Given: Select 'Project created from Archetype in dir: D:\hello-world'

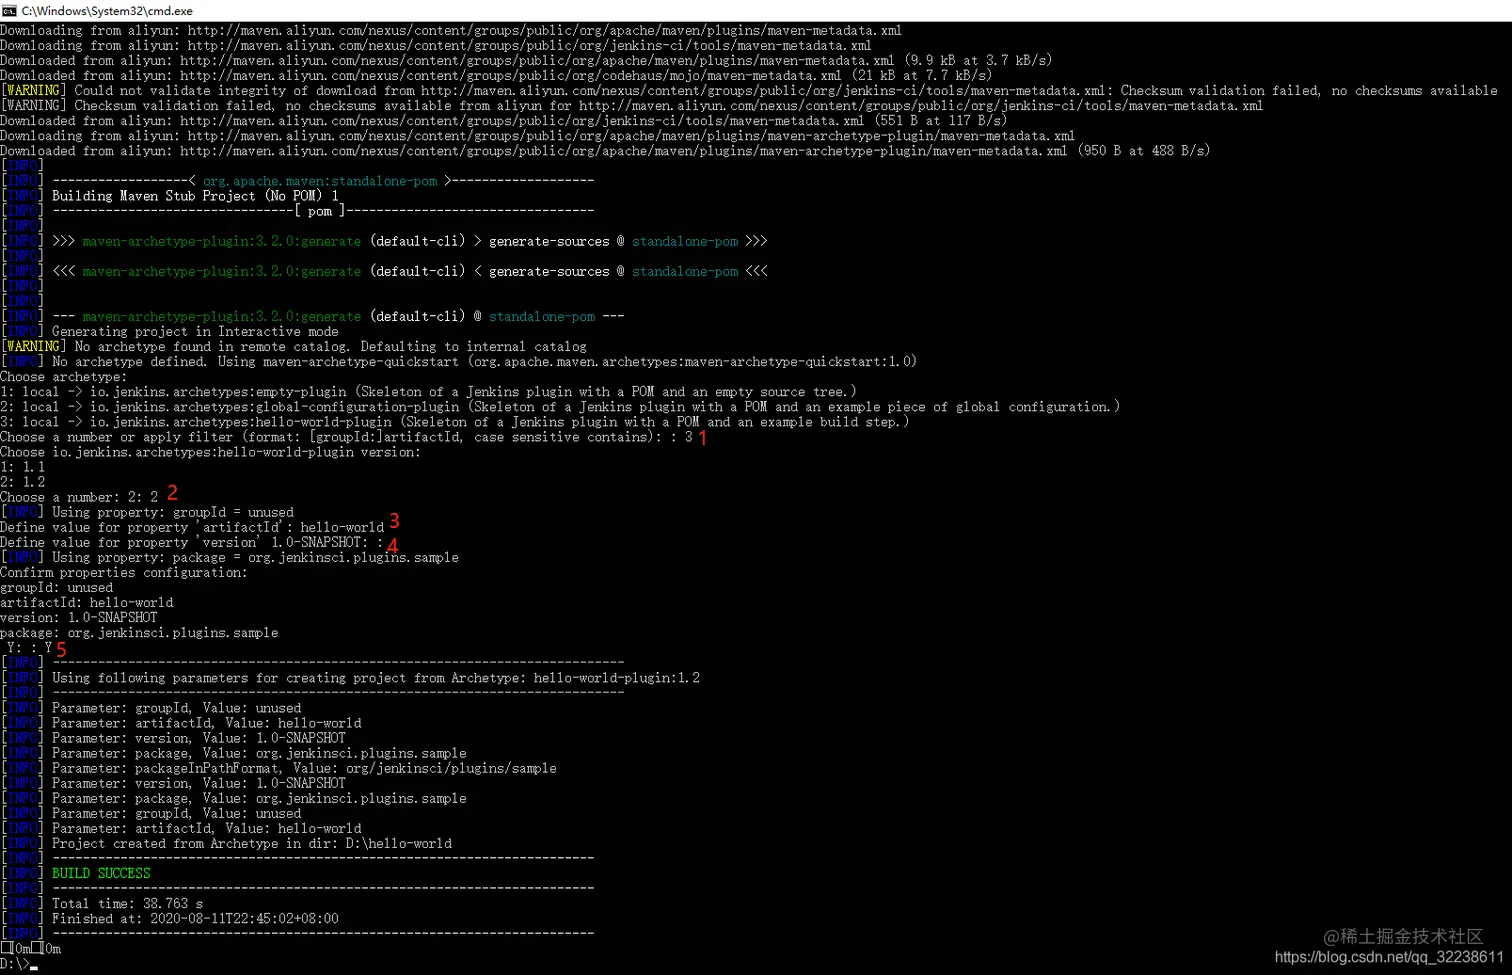Looking at the screenshot, I should pyautogui.click(x=252, y=843).
